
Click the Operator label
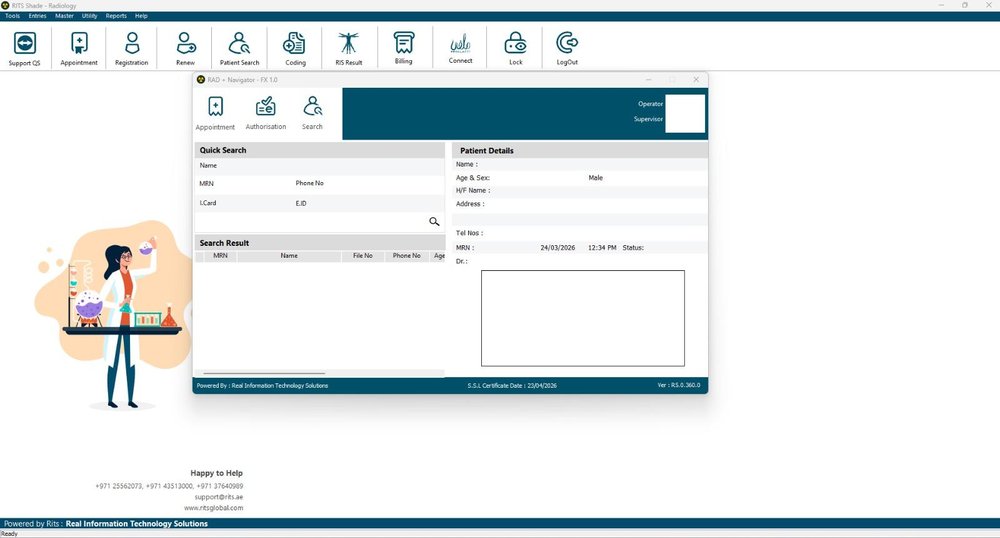[651, 104]
